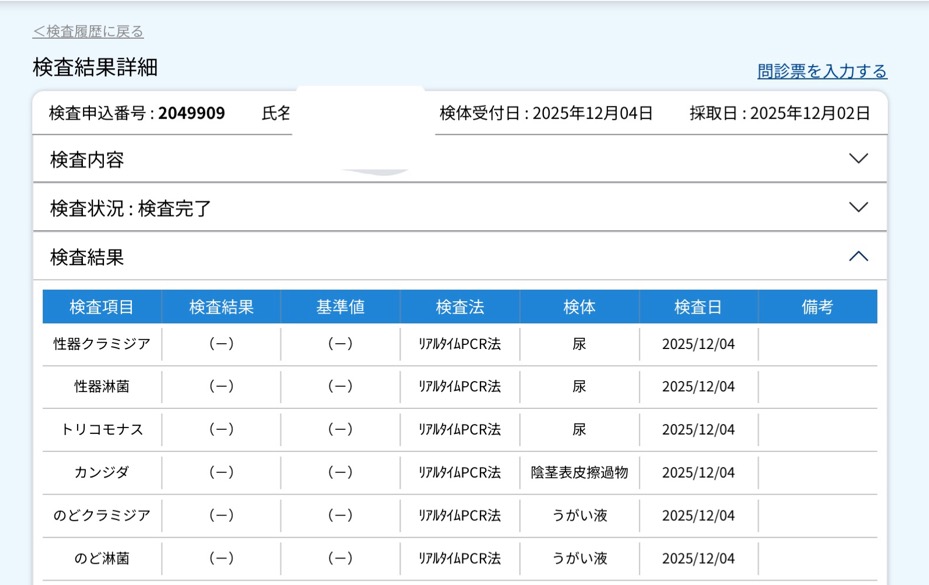Click the のど淋菌 test item
Viewport: 929px width, 585px height.
(102, 559)
